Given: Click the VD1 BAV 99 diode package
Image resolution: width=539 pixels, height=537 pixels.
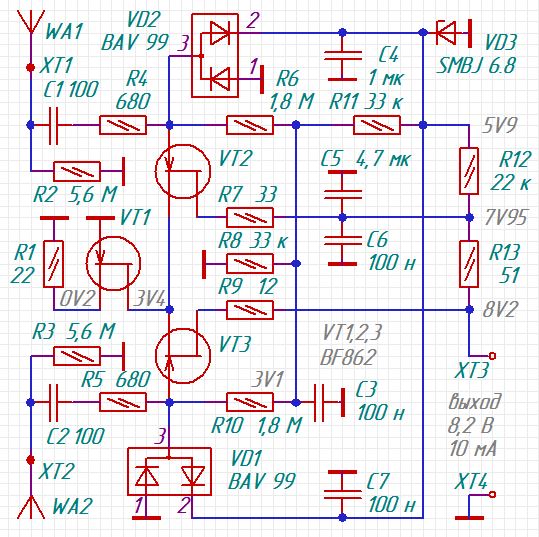Looking at the screenshot, I should point(169,471).
